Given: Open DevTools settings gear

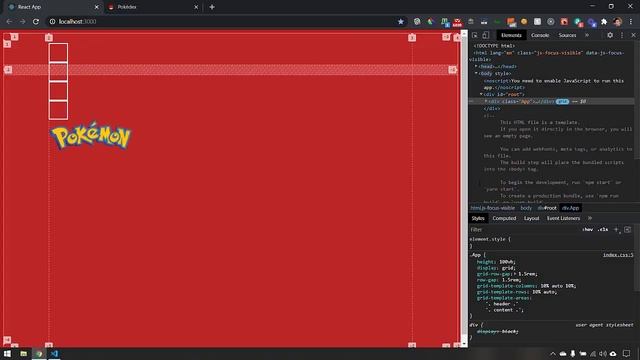Looking at the screenshot, I should [x=610, y=36].
